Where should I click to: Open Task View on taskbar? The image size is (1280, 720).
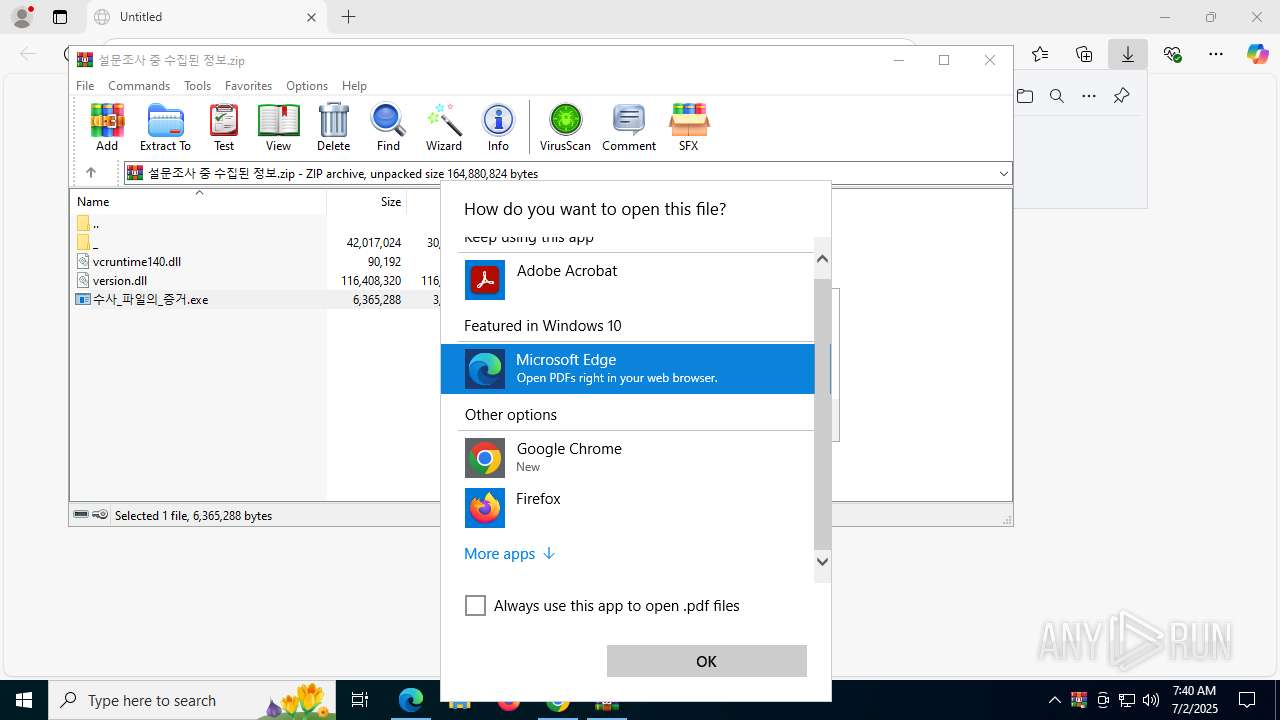point(360,700)
